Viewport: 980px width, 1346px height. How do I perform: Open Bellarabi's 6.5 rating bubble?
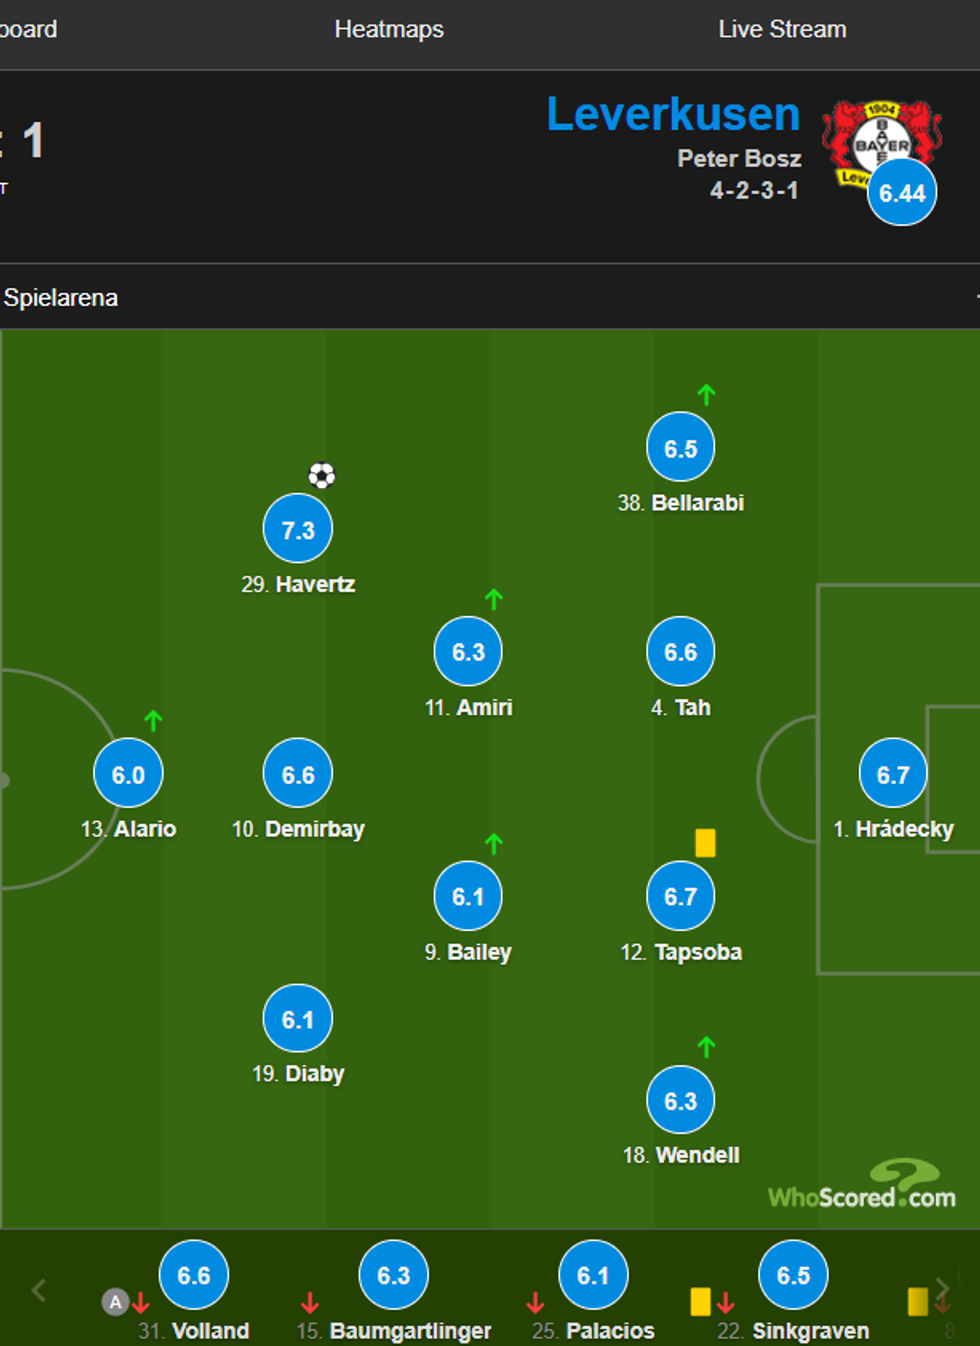(681, 448)
